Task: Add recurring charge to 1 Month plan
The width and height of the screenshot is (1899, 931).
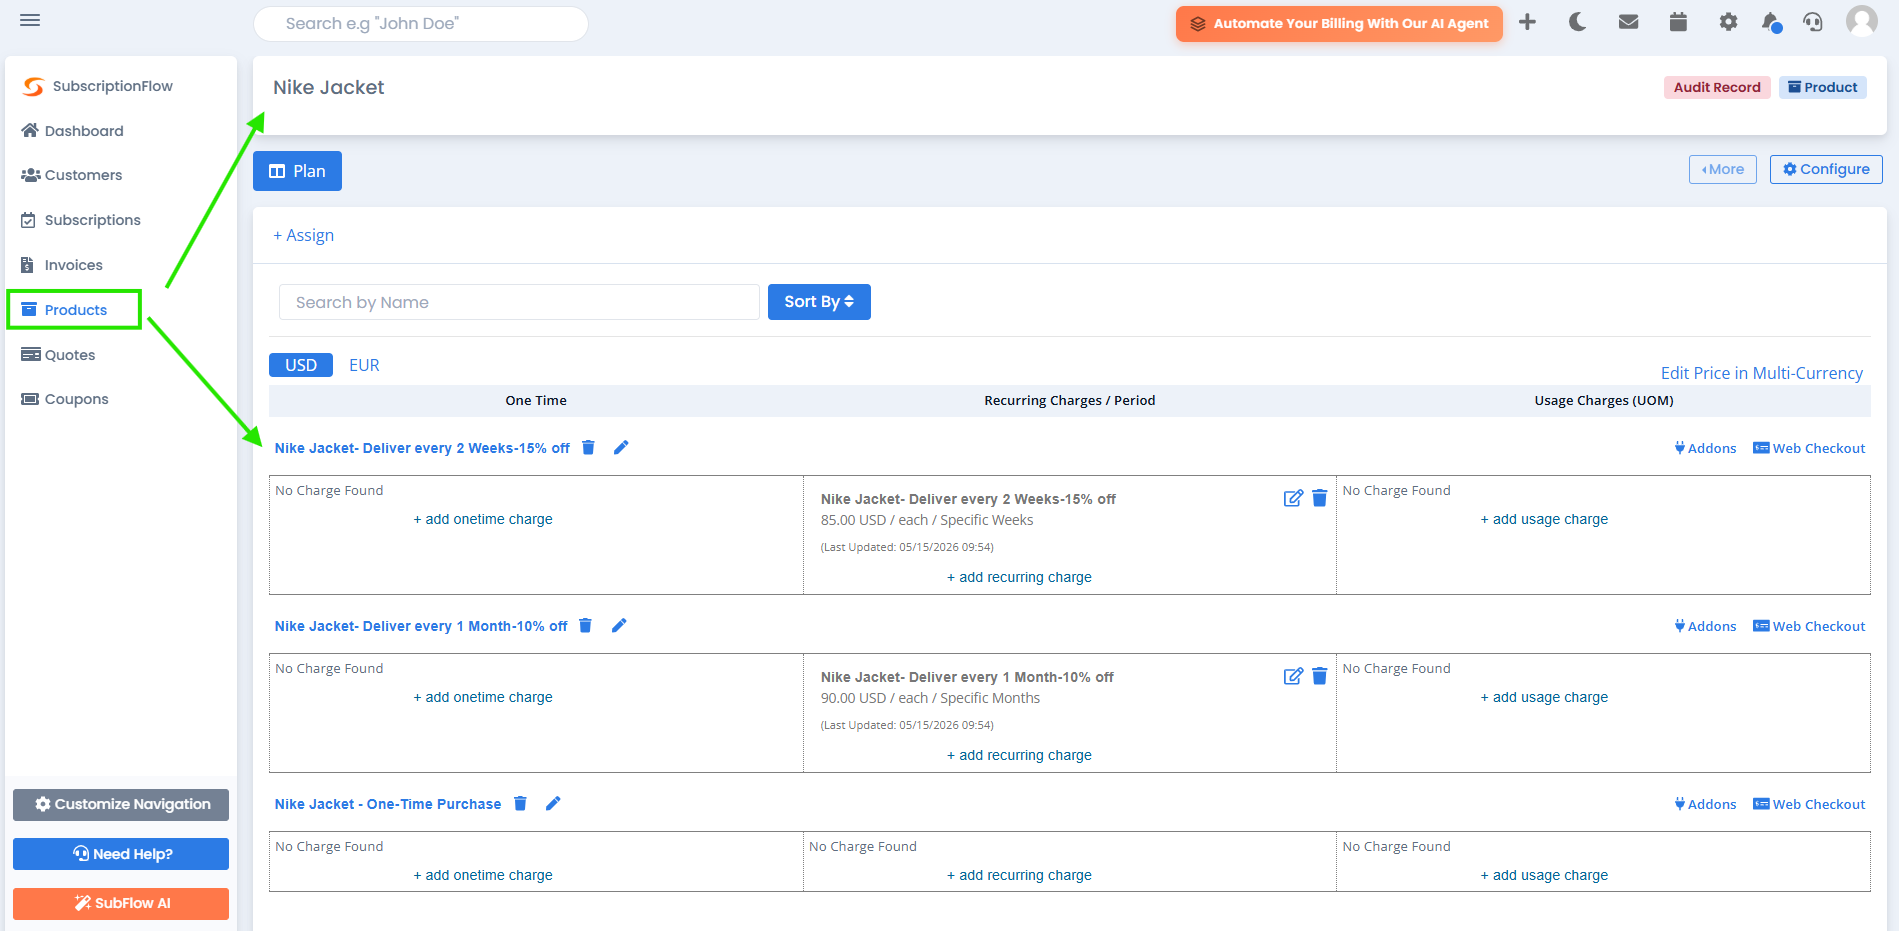Action: tap(1019, 755)
